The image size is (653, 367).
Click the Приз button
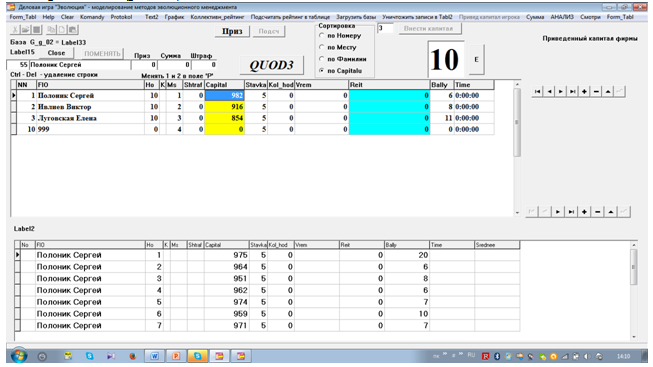232,31
